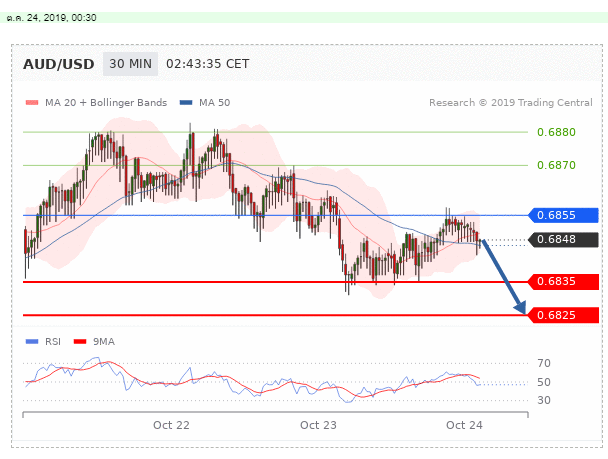
Task: Click the 02:43:35 CET timestamp
Action: click(x=207, y=64)
